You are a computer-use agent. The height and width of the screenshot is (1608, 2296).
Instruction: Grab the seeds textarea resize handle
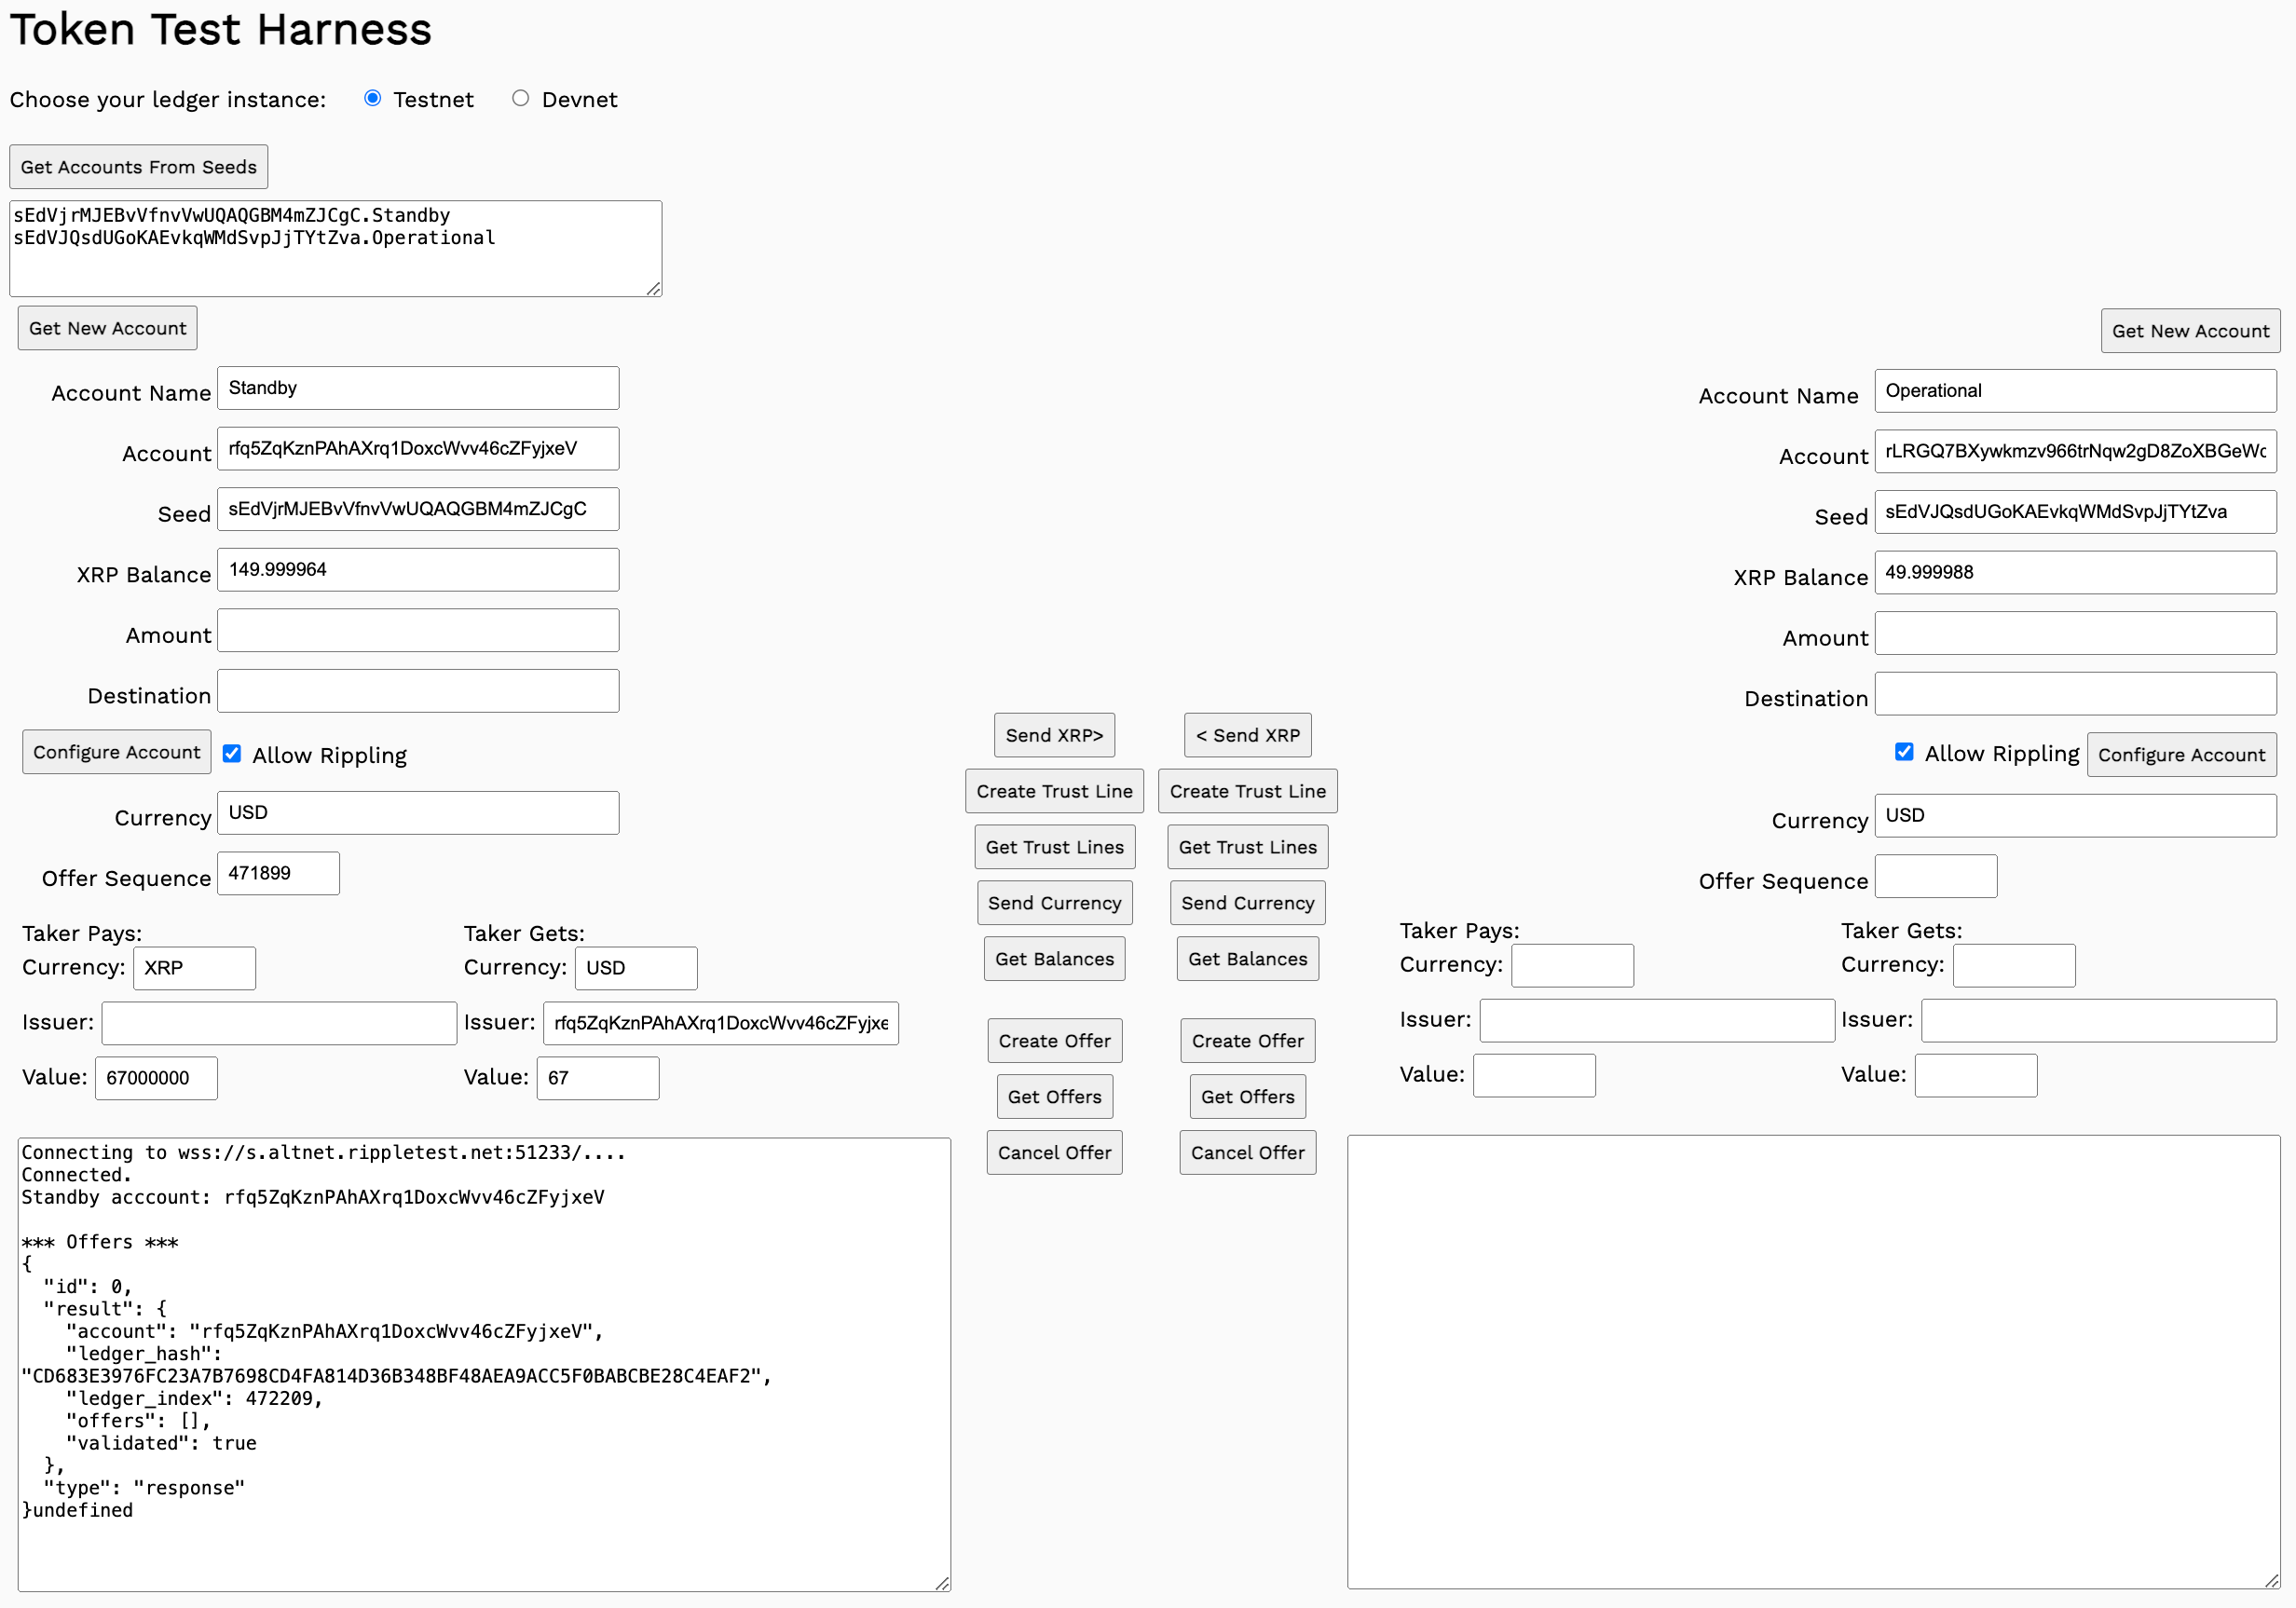[653, 289]
